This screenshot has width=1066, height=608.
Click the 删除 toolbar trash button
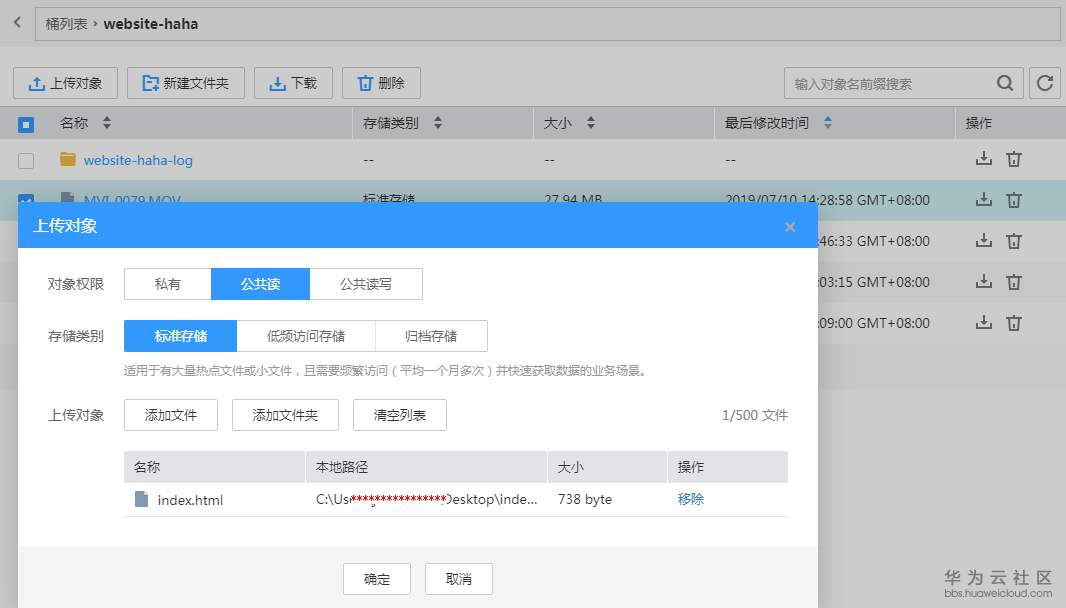[381, 83]
